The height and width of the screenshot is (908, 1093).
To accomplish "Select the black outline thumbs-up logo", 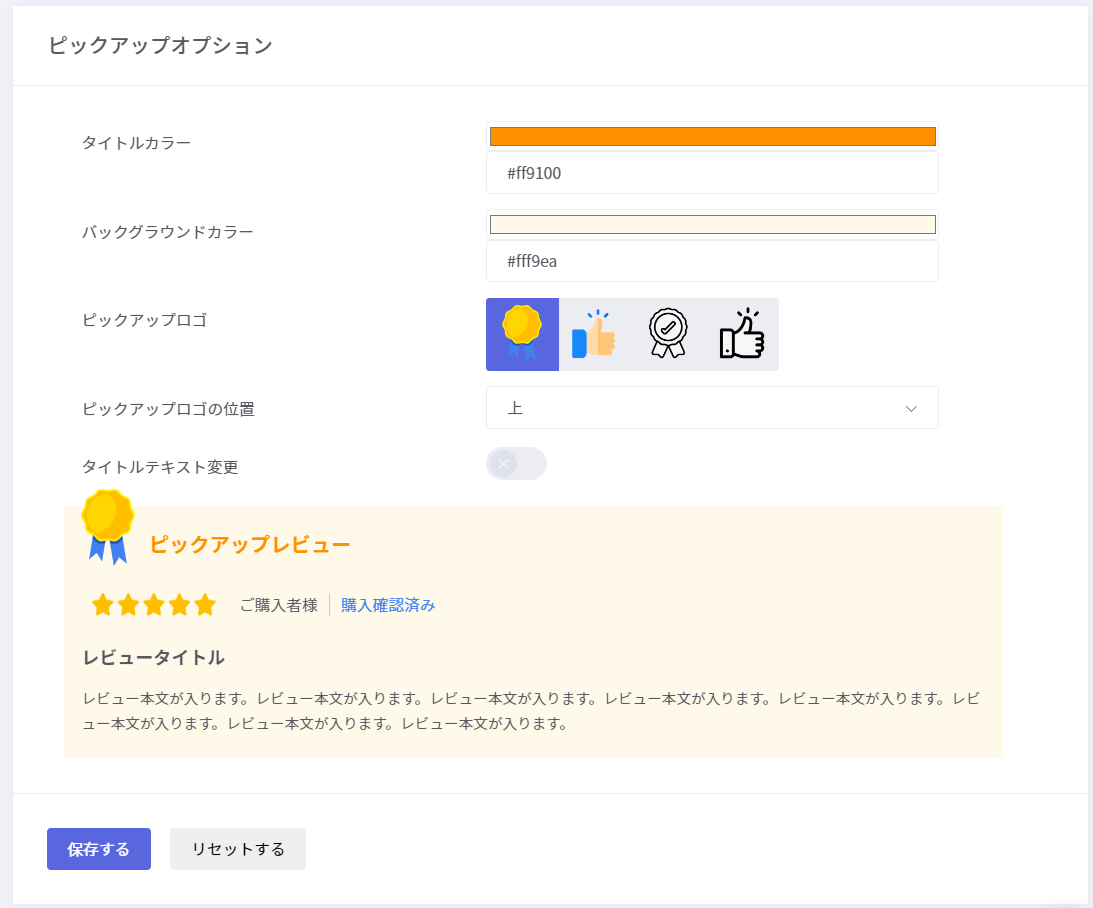I will (741, 334).
